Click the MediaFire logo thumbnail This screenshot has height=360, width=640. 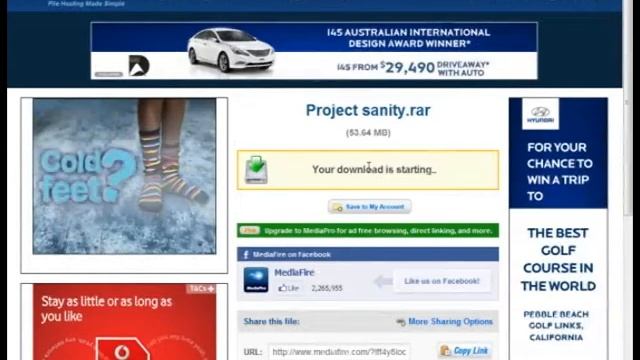tap(256, 280)
